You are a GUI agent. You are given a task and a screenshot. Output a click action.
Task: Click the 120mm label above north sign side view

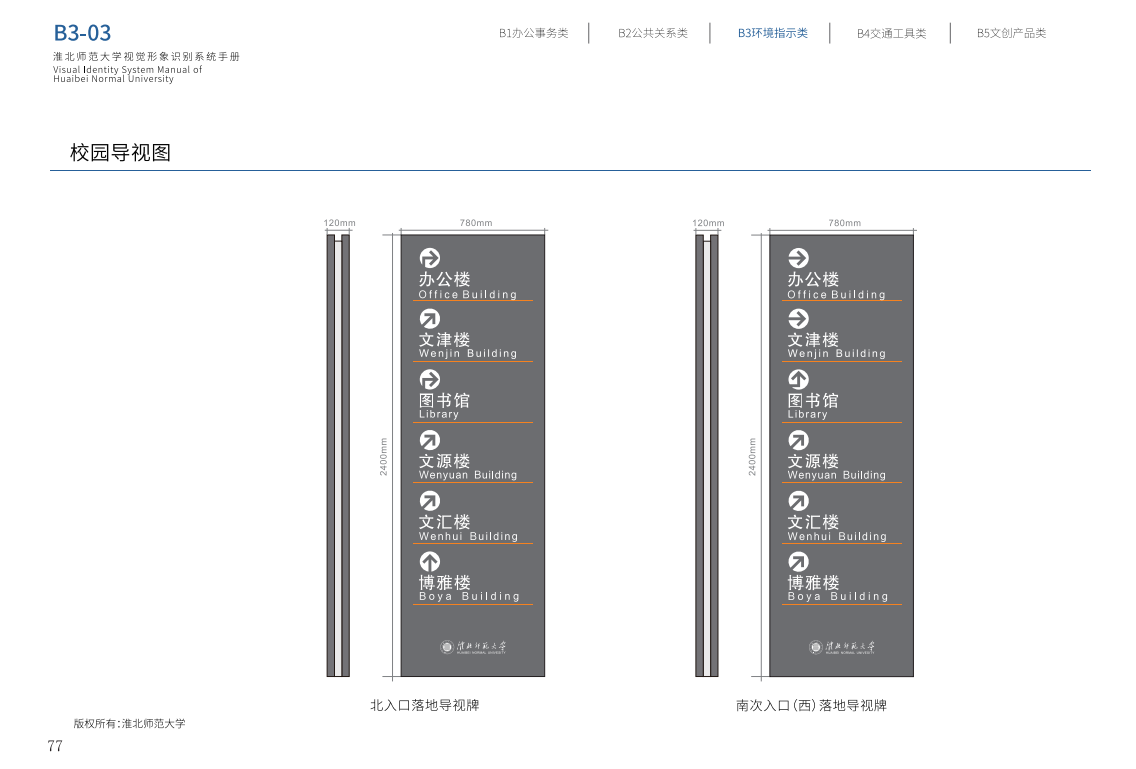point(339,223)
